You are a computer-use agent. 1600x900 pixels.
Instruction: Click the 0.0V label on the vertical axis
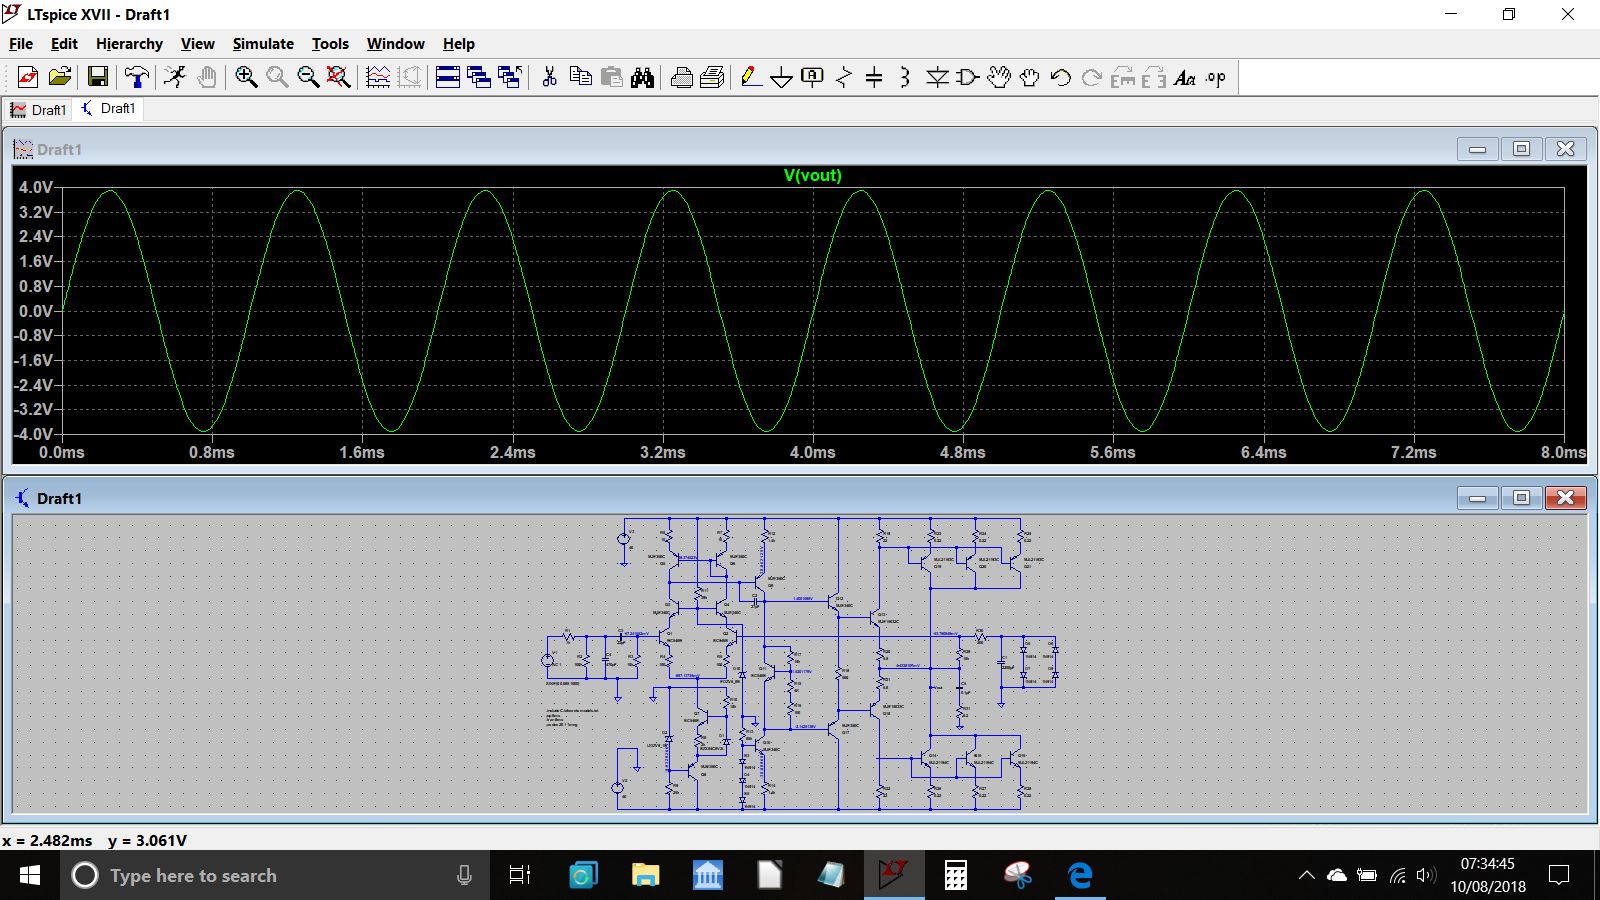pos(35,311)
